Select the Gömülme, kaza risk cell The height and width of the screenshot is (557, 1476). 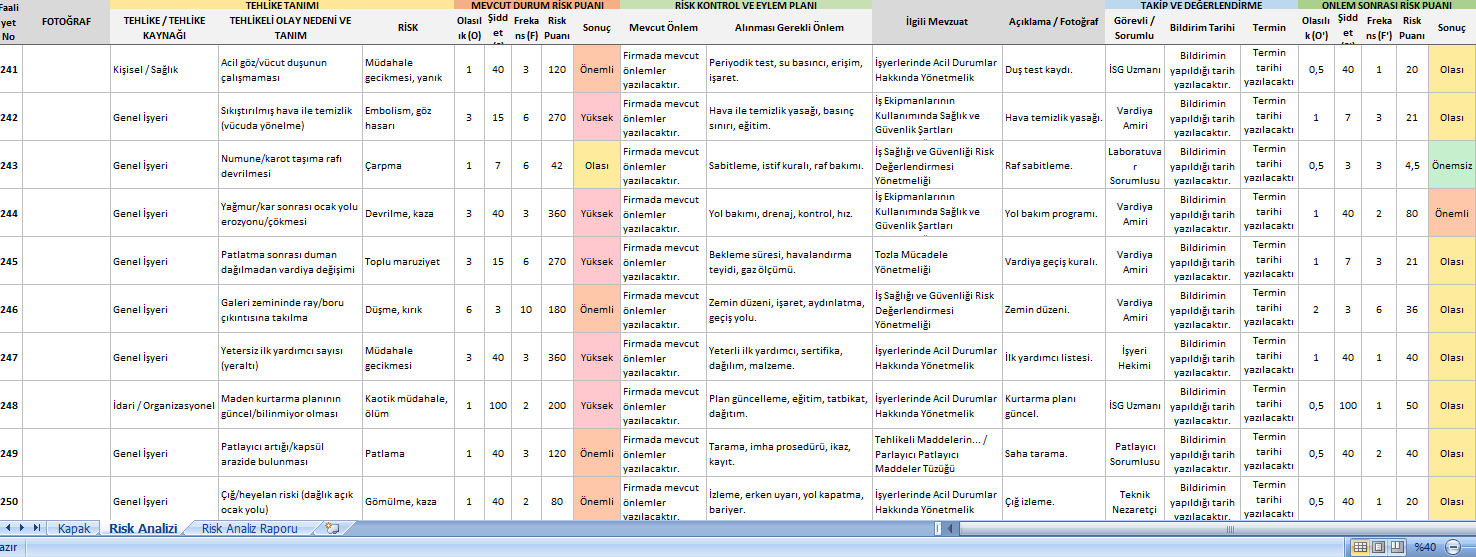(x=407, y=502)
